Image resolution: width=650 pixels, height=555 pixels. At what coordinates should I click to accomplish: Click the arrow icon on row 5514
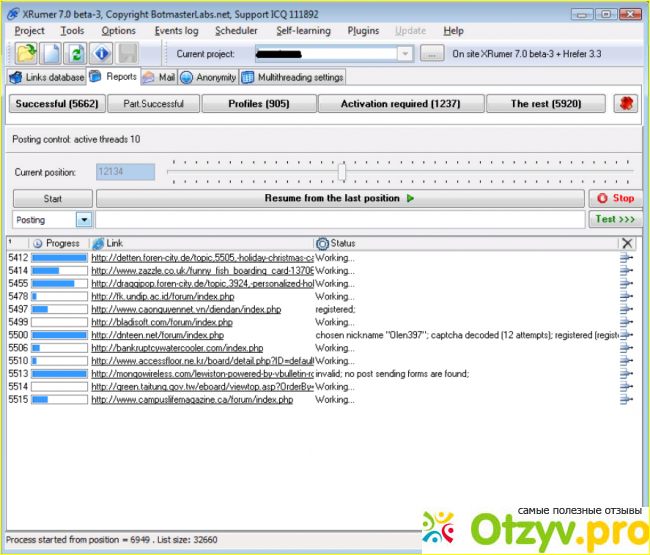[626, 386]
